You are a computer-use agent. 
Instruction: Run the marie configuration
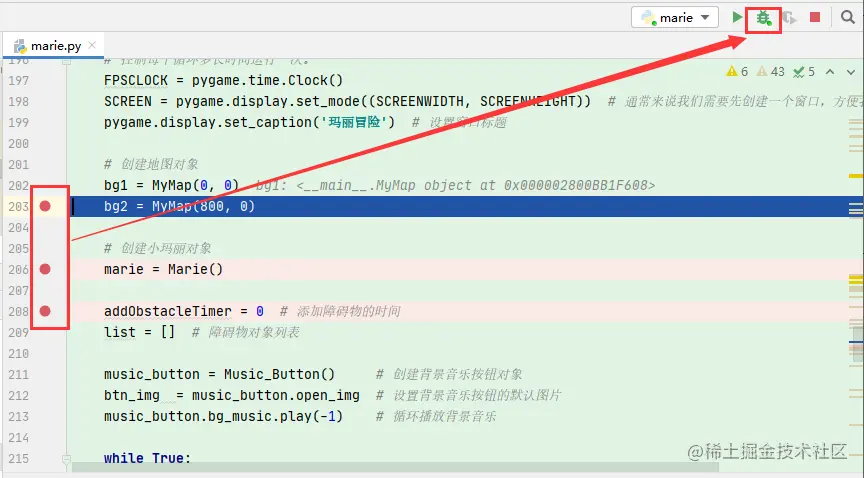coord(737,17)
